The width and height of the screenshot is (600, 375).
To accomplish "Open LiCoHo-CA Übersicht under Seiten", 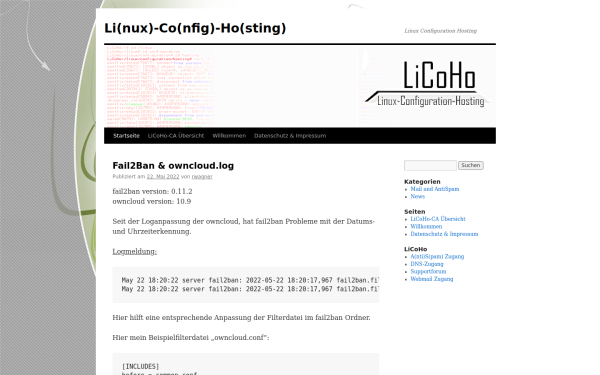I will (x=438, y=219).
